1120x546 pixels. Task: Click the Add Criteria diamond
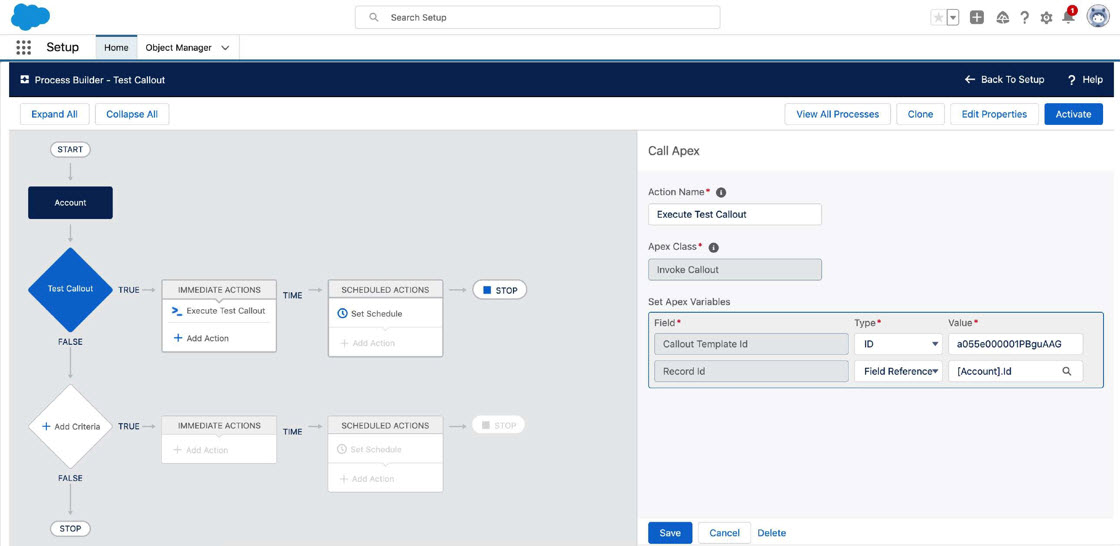pos(70,426)
